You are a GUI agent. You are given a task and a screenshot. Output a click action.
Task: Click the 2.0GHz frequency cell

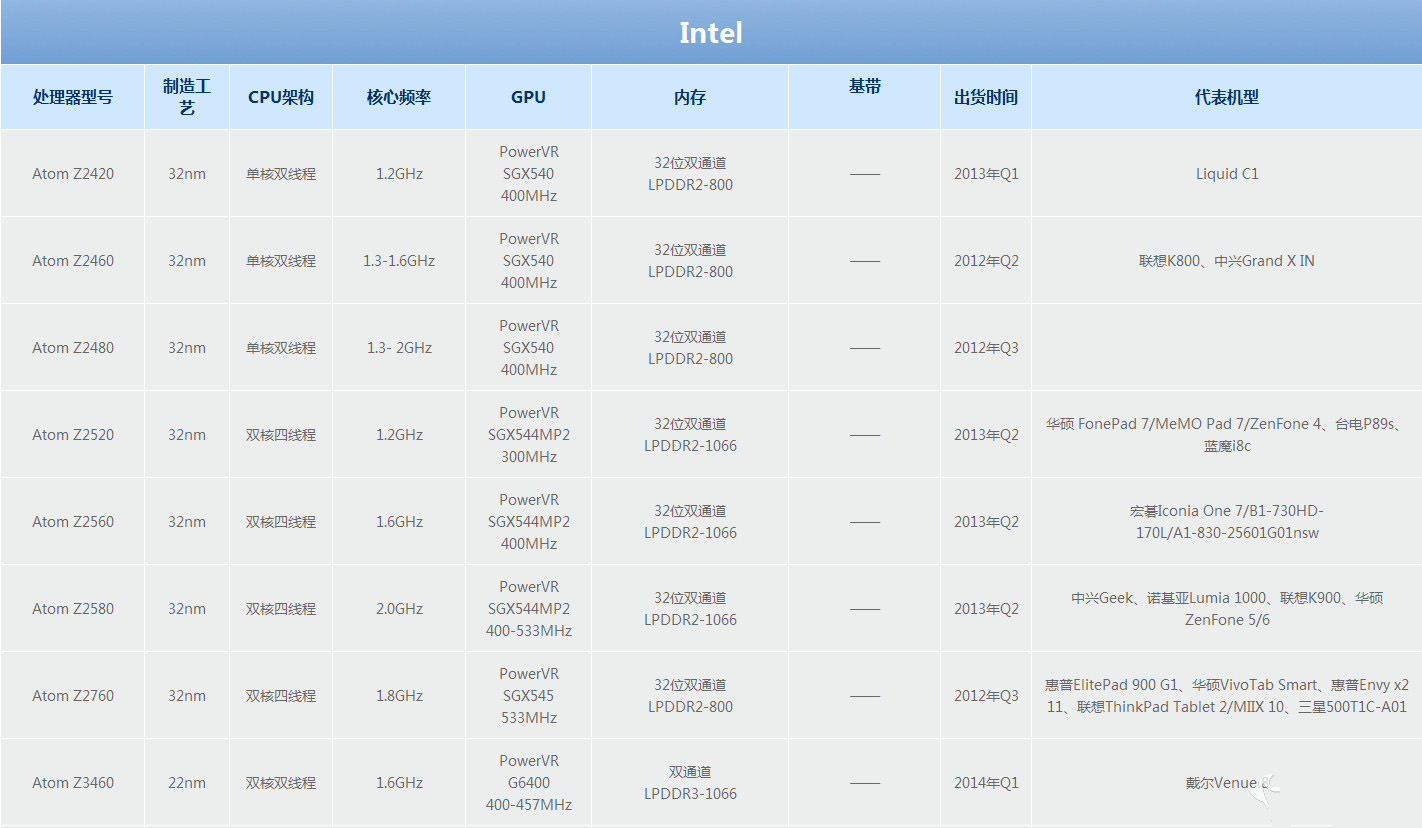[x=399, y=609]
